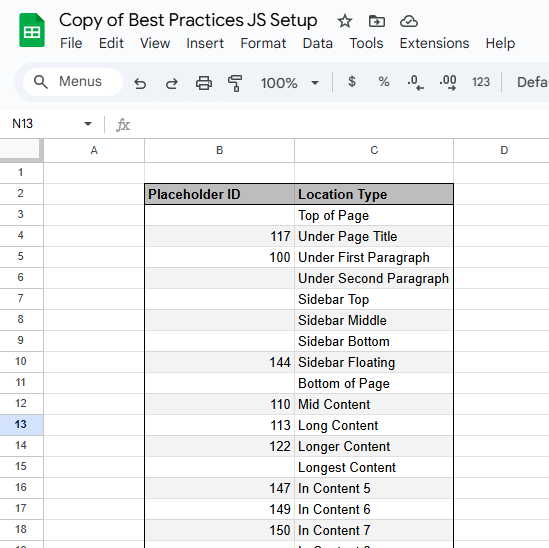Select the cell containing 150
The image size is (549, 548).
220,530
